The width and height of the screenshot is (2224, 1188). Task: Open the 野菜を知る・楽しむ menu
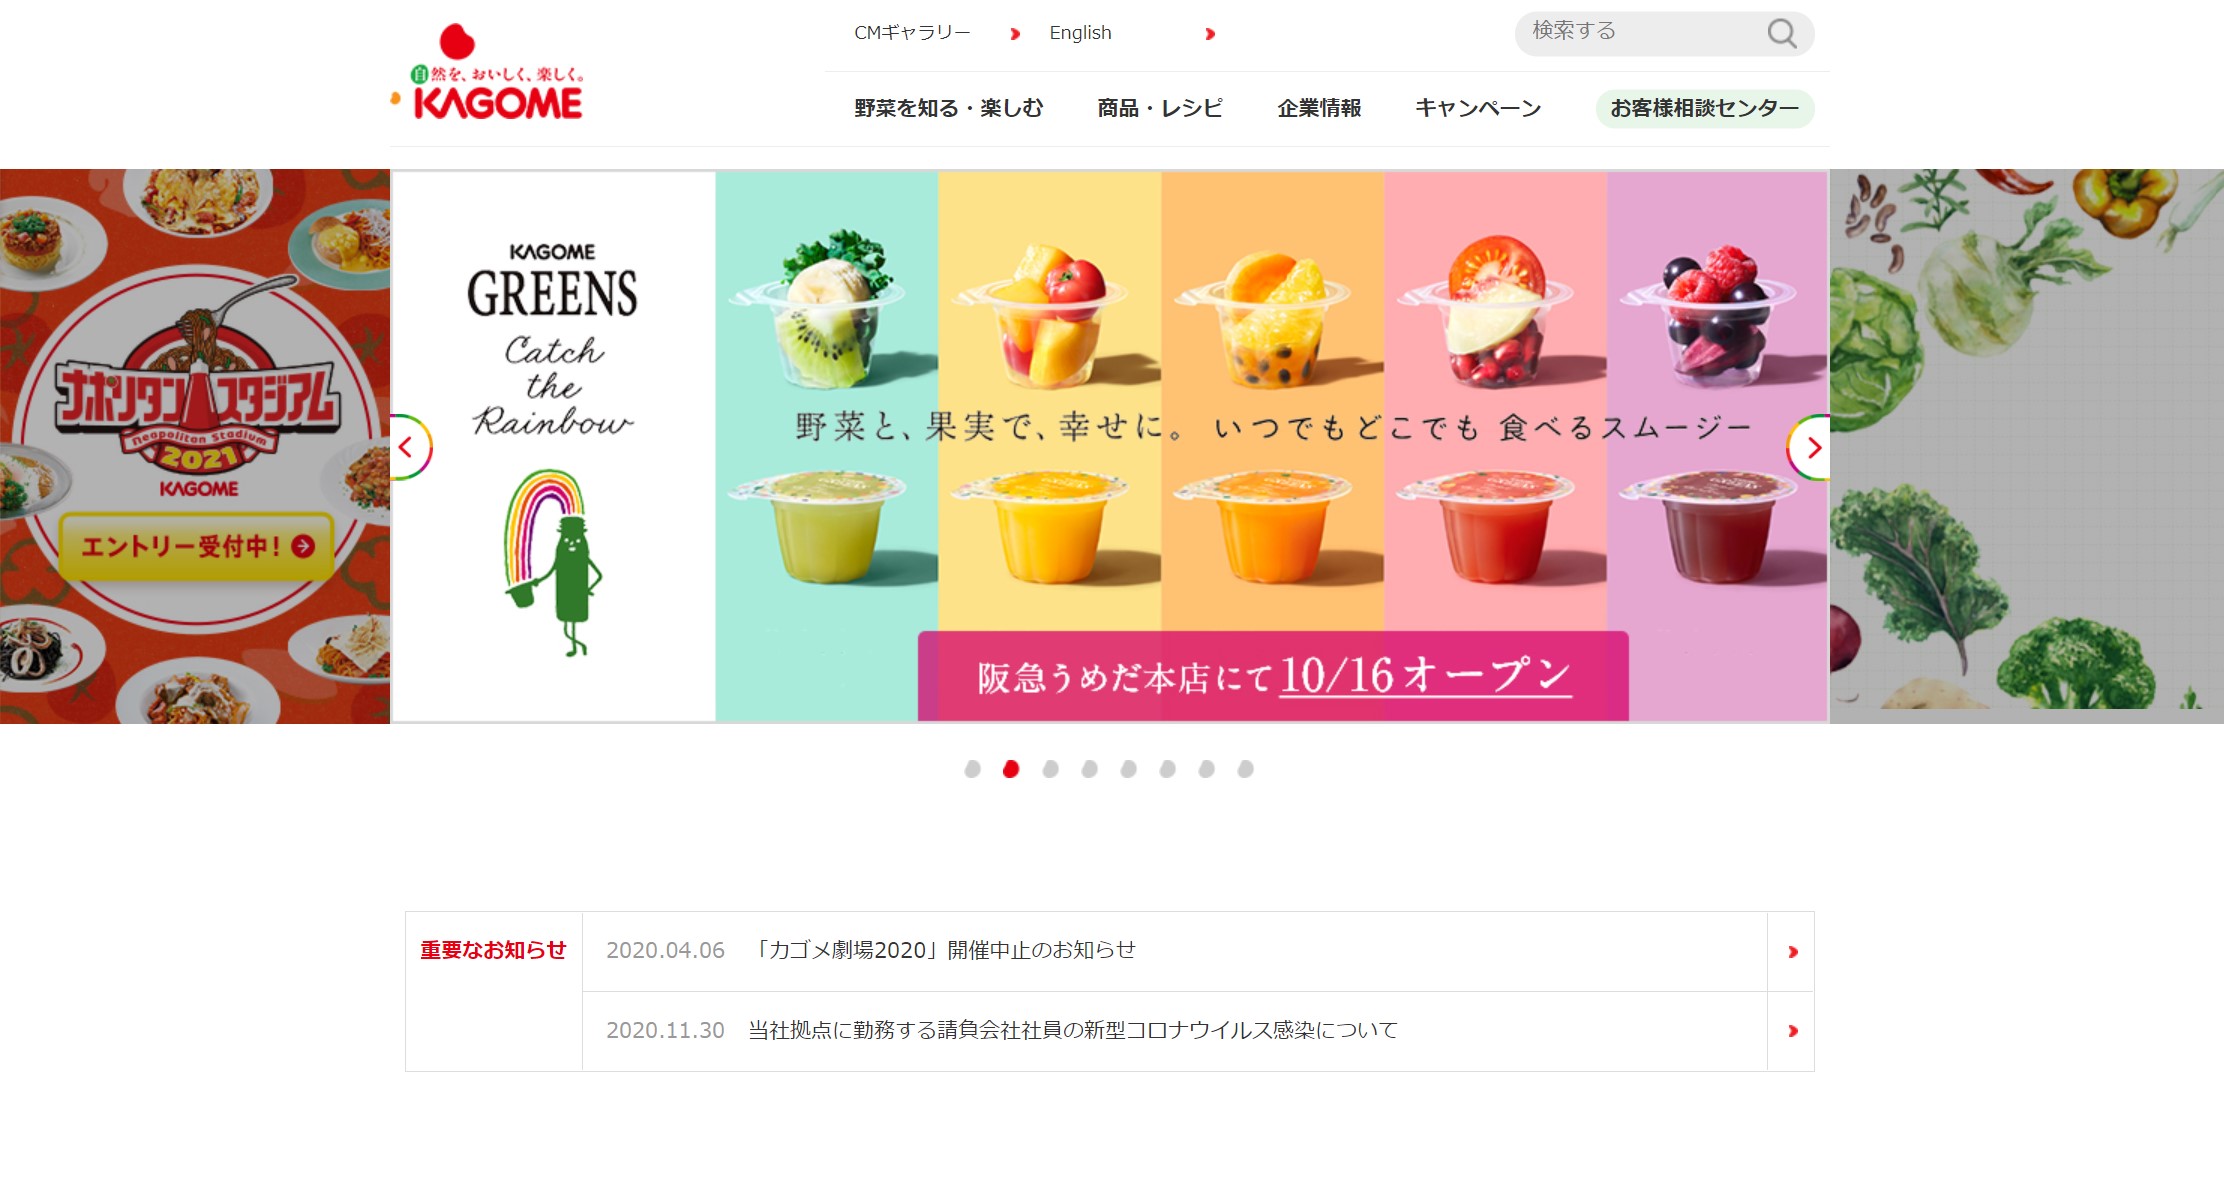click(948, 108)
